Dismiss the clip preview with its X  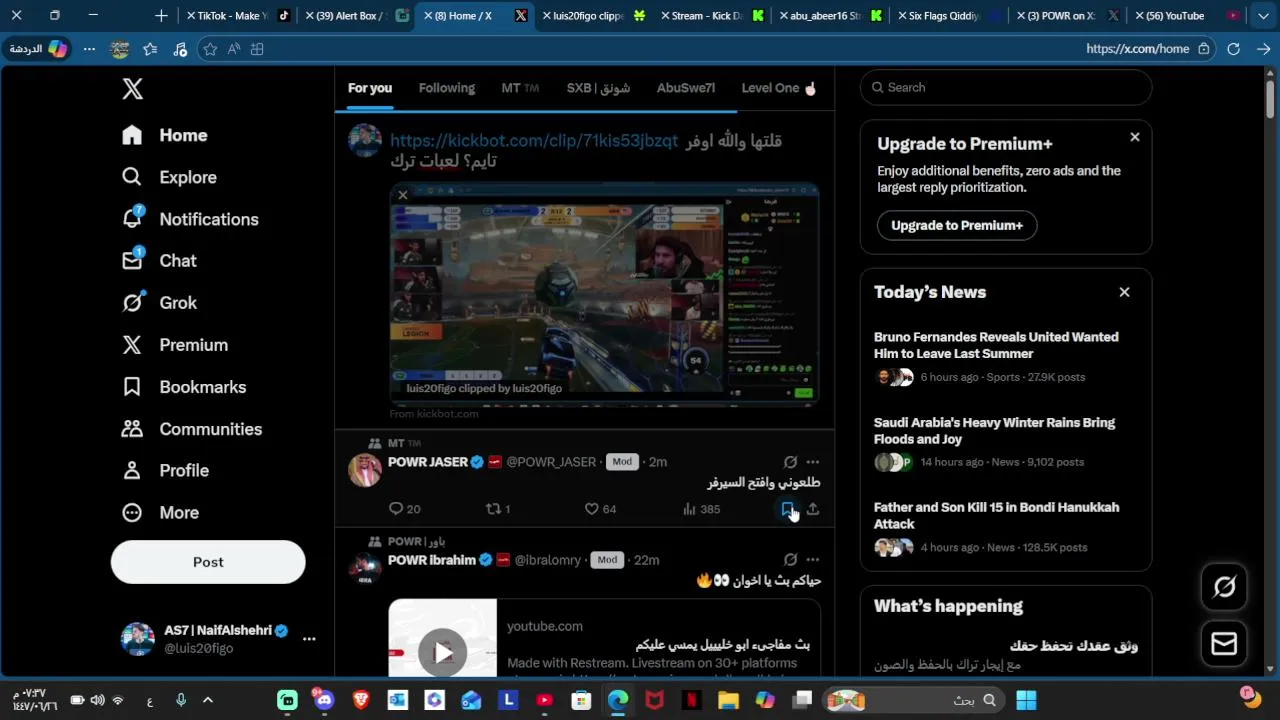coord(403,195)
